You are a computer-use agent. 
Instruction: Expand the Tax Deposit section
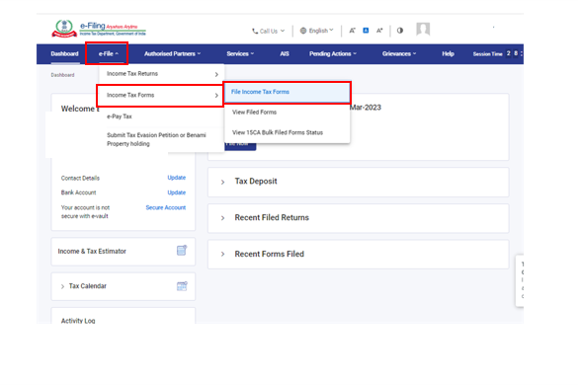tap(358, 182)
